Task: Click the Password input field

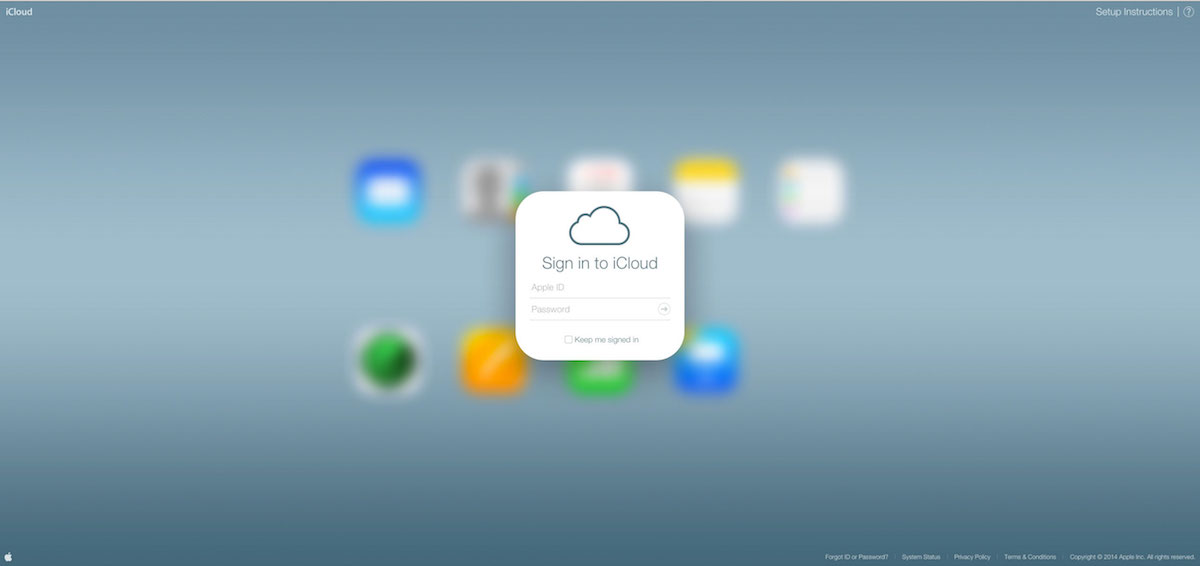Action: 592,309
